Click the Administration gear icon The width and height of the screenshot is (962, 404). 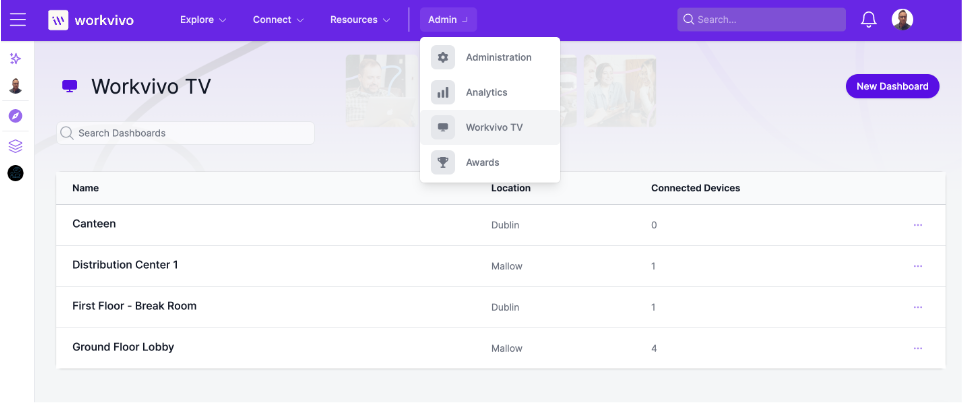pyautogui.click(x=442, y=57)
